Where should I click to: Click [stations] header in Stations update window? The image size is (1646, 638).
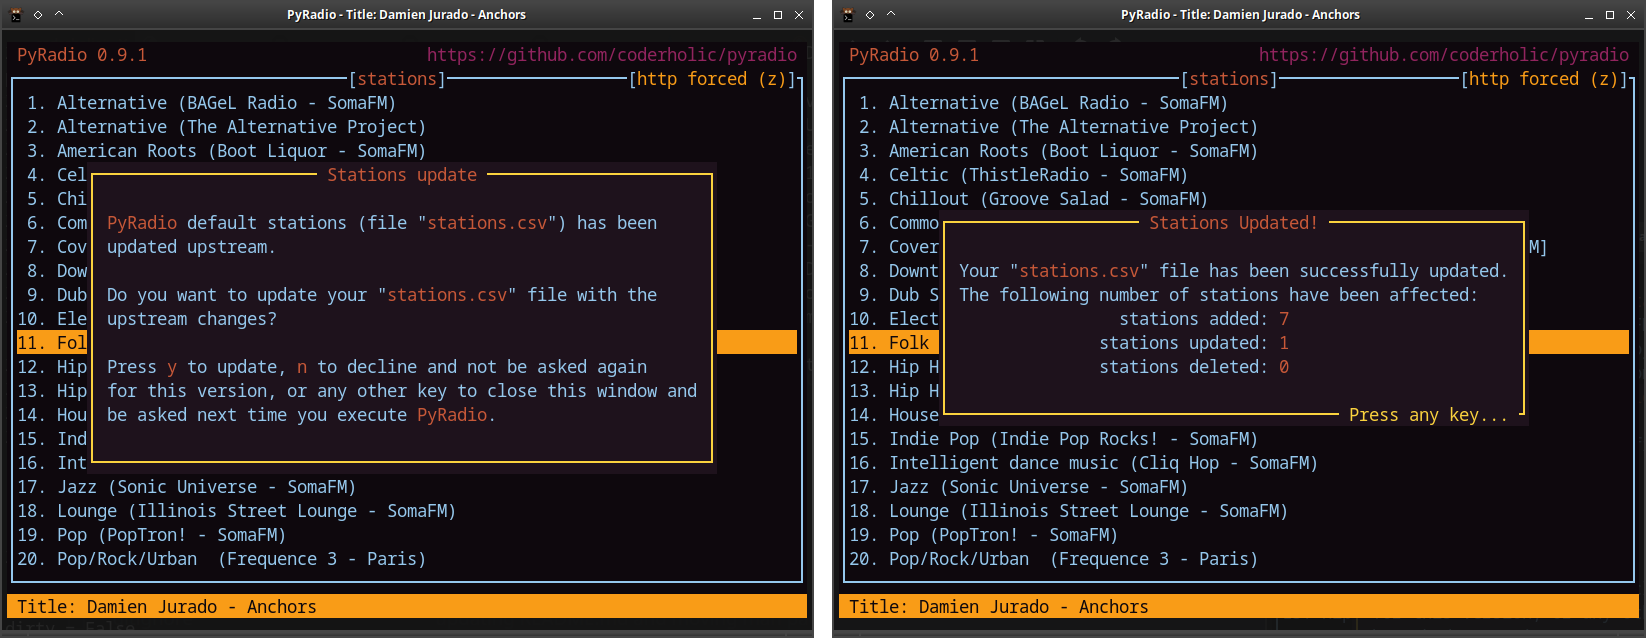click(397, 79)
